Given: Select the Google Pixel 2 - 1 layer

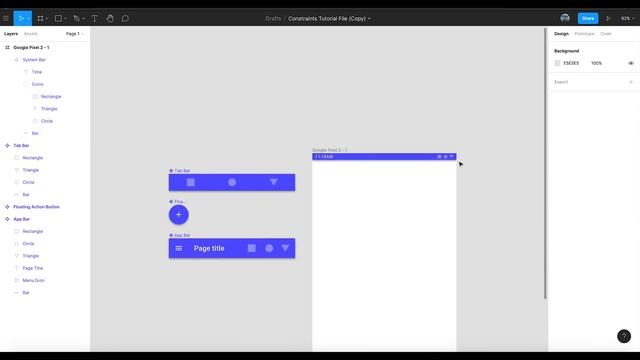Looking at the screenshot, I should pyautogui.click(x=31, y=48).
